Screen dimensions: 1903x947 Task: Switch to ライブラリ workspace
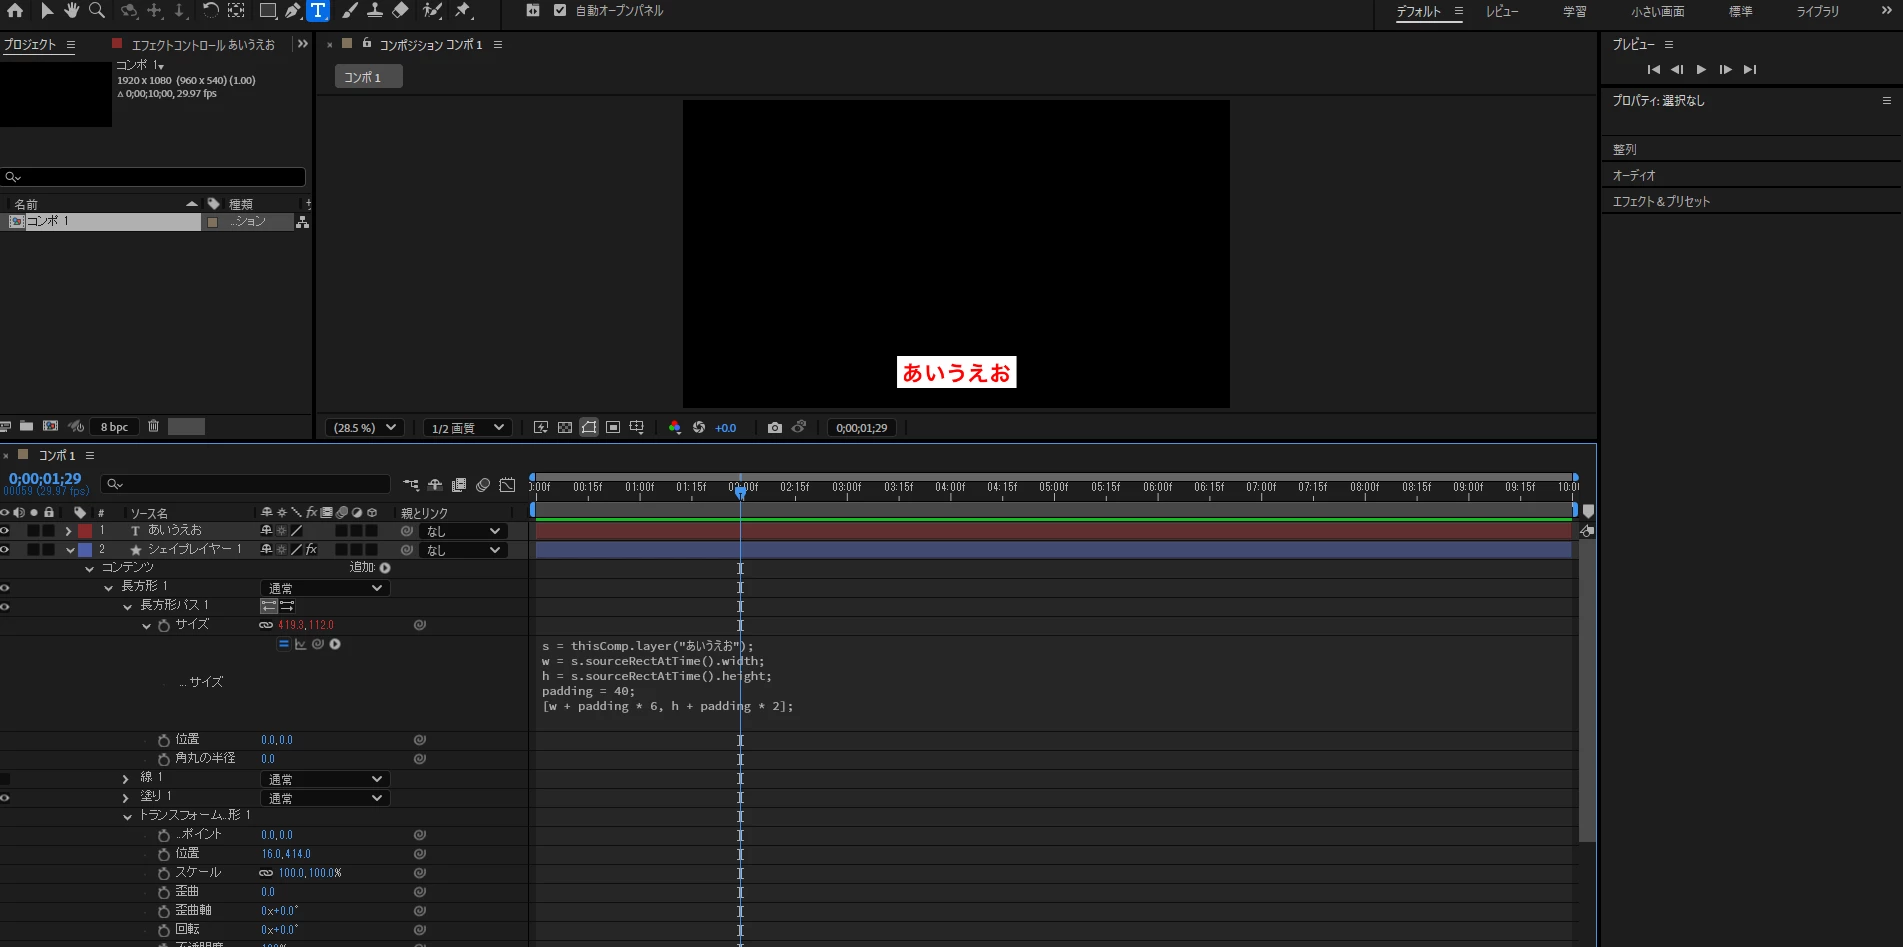point(1817,11)
